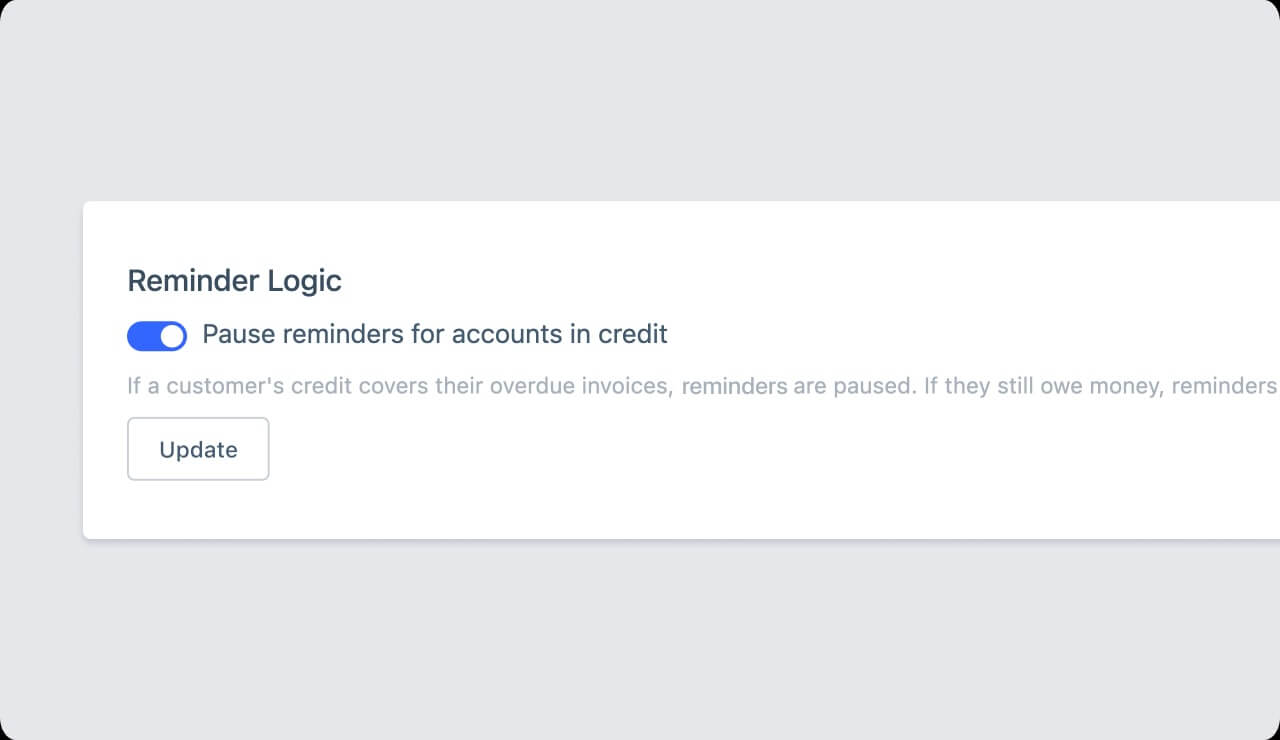This screenshot has height=740, width=1280.
Task: Toggle the Pause reminders switch
Action: [157, 336]
